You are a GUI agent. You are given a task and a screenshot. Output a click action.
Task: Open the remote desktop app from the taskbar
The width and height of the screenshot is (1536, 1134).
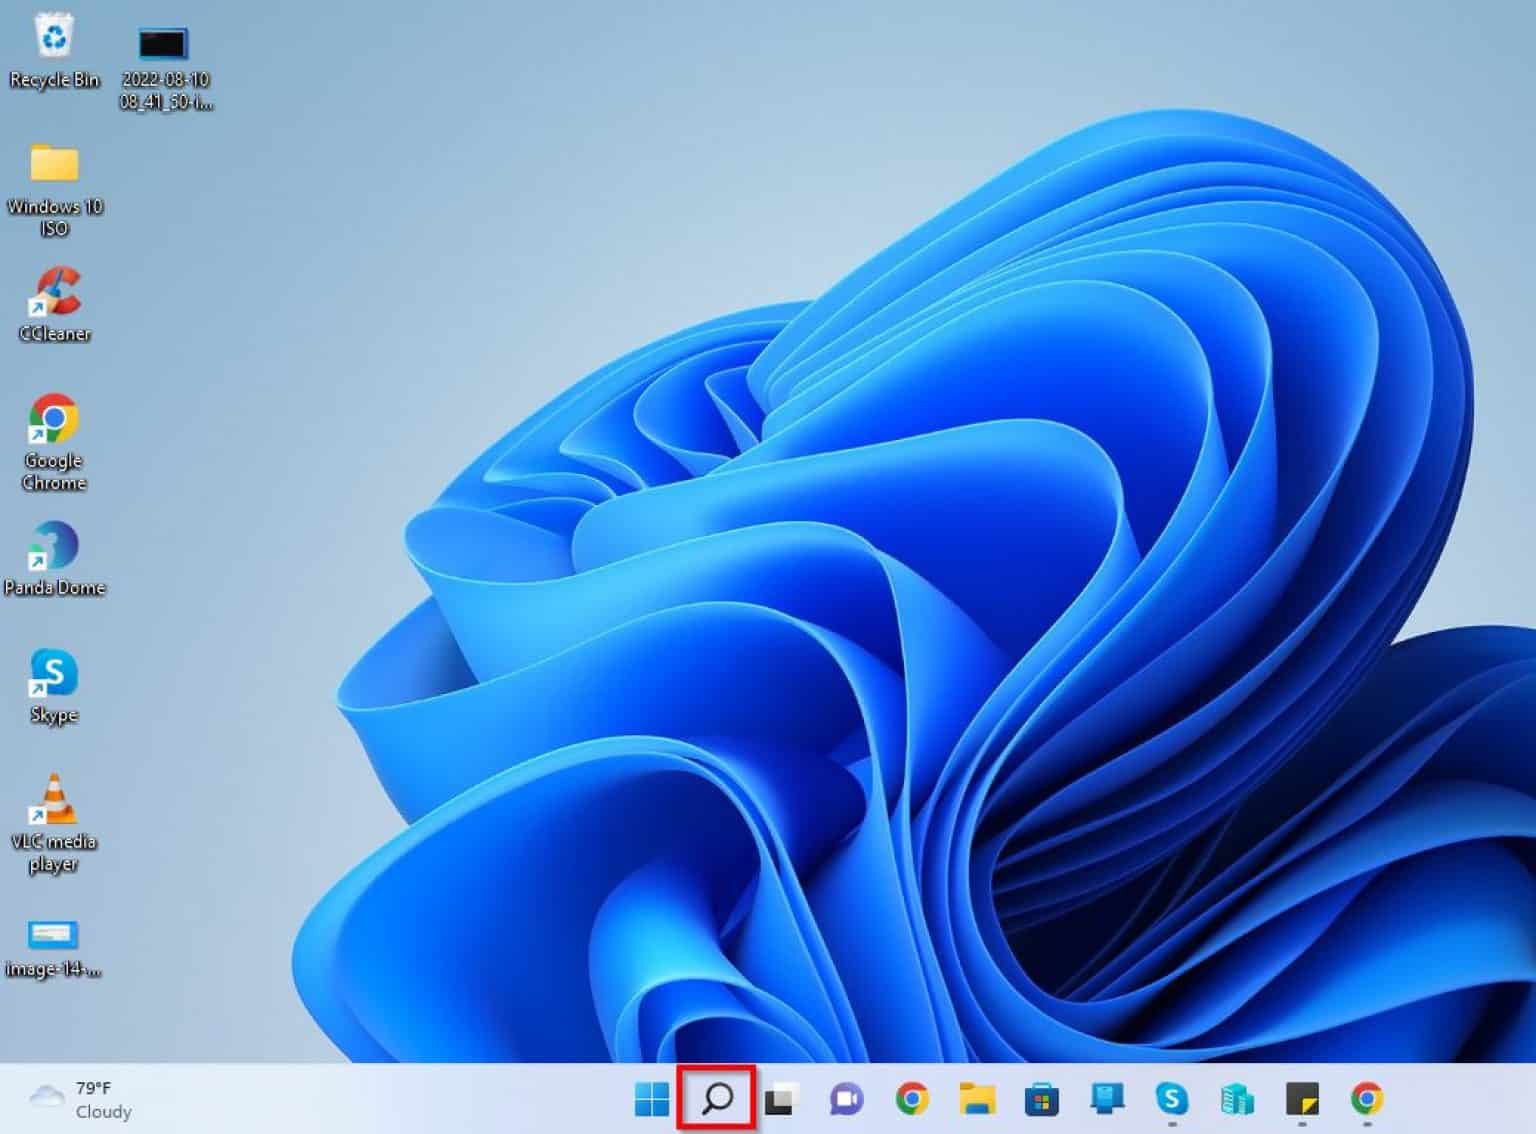[x=1105, y=1100]
